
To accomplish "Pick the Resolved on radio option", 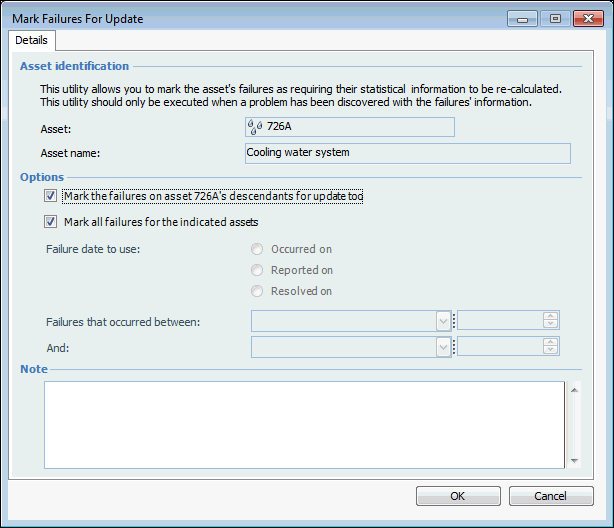I will coord(258,291).
